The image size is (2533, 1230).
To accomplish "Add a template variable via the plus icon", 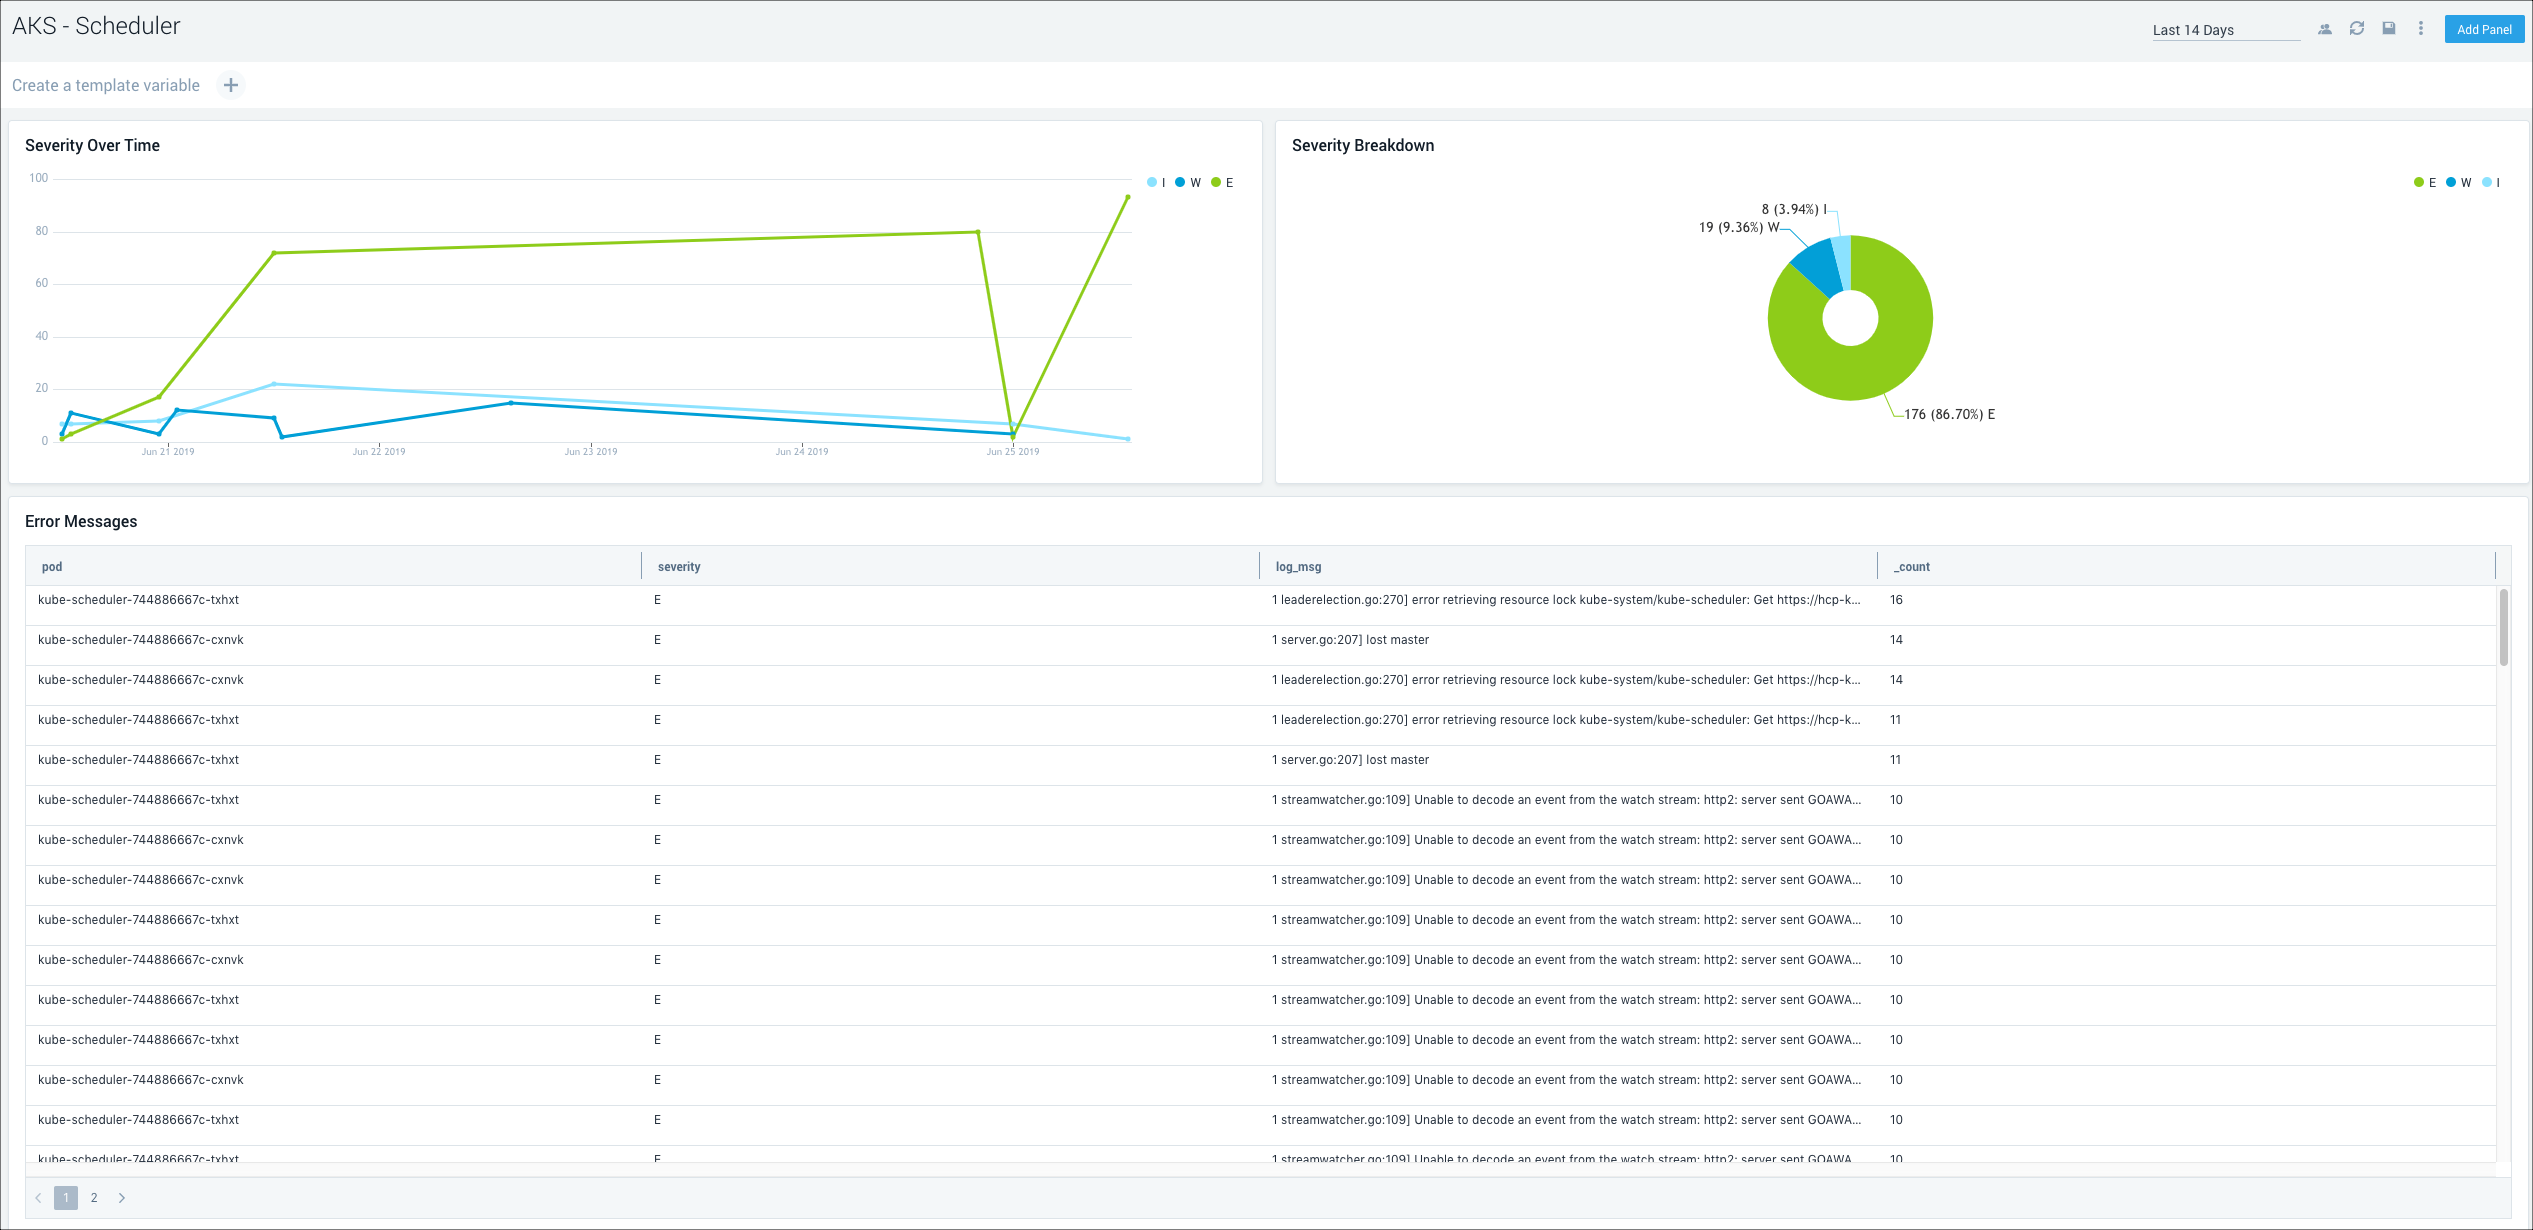I will coord(230,85).
